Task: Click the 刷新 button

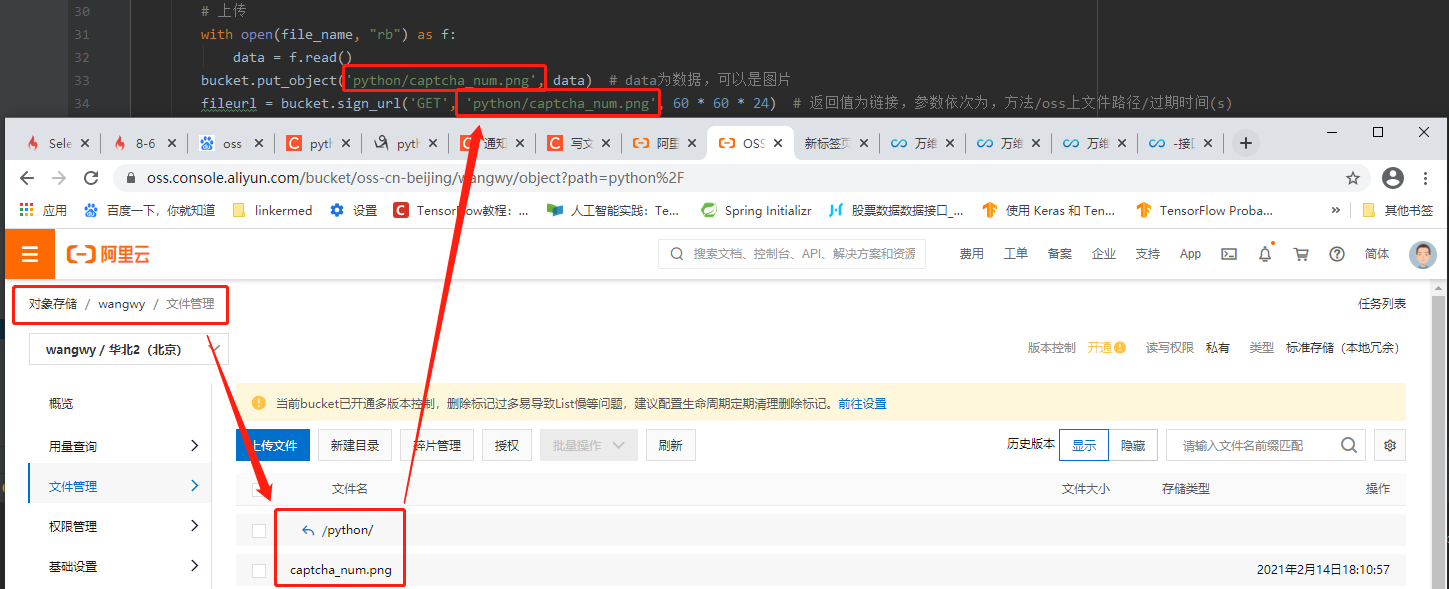Action: [x=671, y=445]
